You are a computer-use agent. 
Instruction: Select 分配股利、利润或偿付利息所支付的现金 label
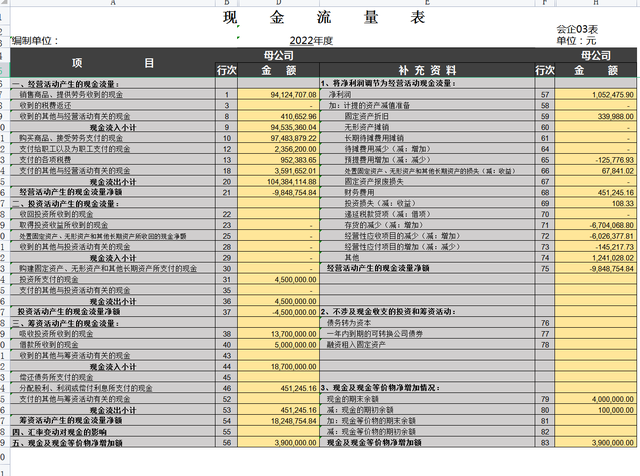click(x=86, y=388)
